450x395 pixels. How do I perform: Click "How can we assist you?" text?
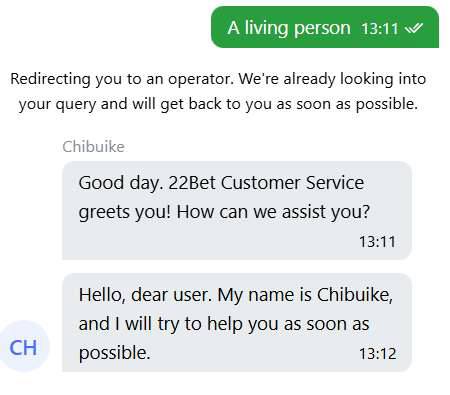pos(273,212)
